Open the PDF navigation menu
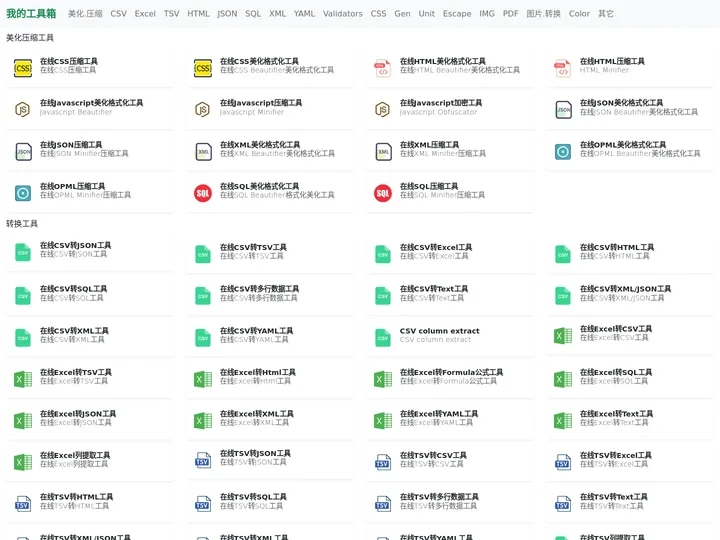 point(511,14)
